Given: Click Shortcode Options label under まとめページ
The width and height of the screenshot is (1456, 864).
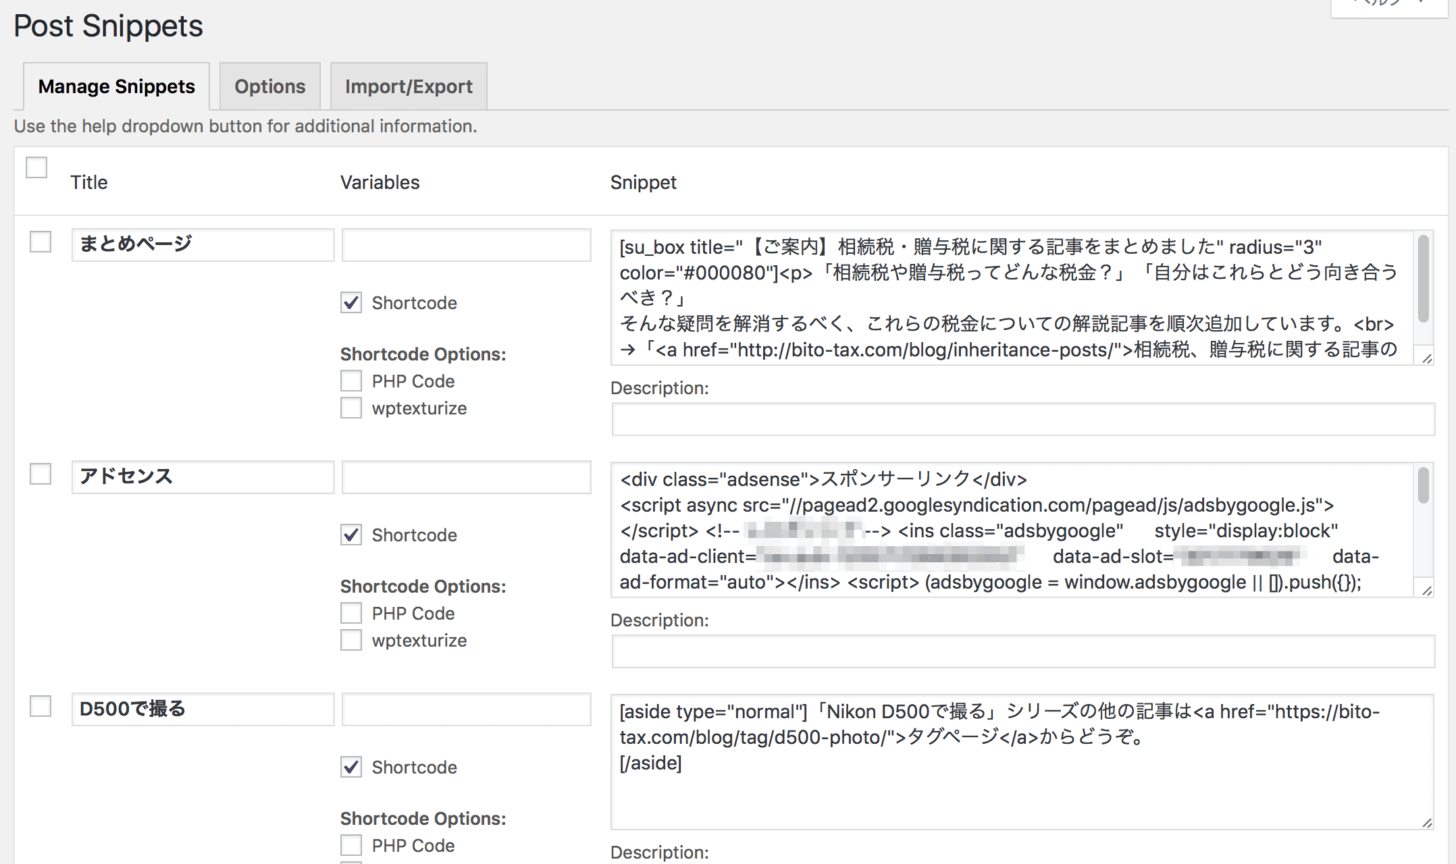Looking at the screenshot, I should [x=423, y=354].
